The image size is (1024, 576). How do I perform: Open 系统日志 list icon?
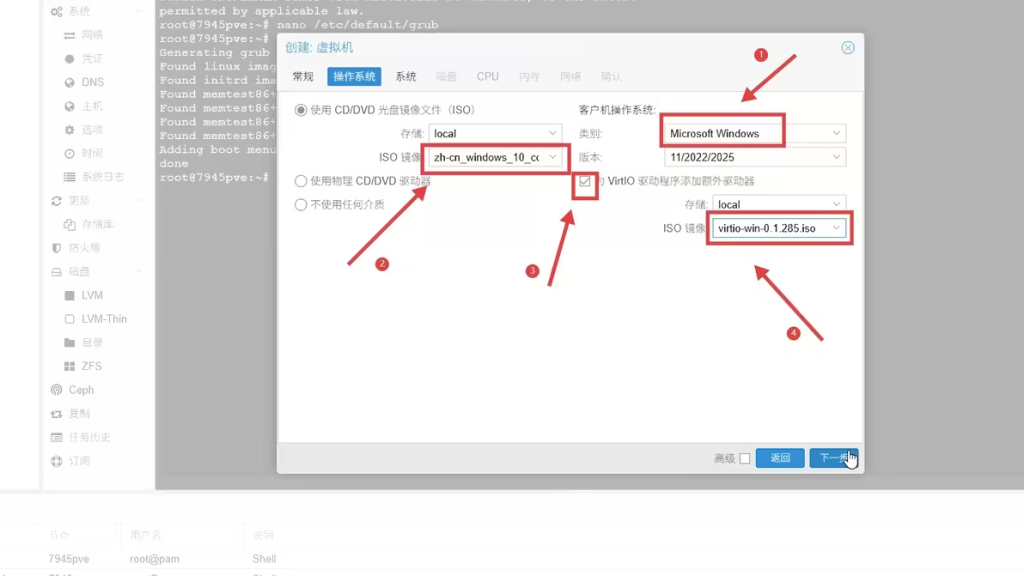pyautogui.click(x=70, y=177)
